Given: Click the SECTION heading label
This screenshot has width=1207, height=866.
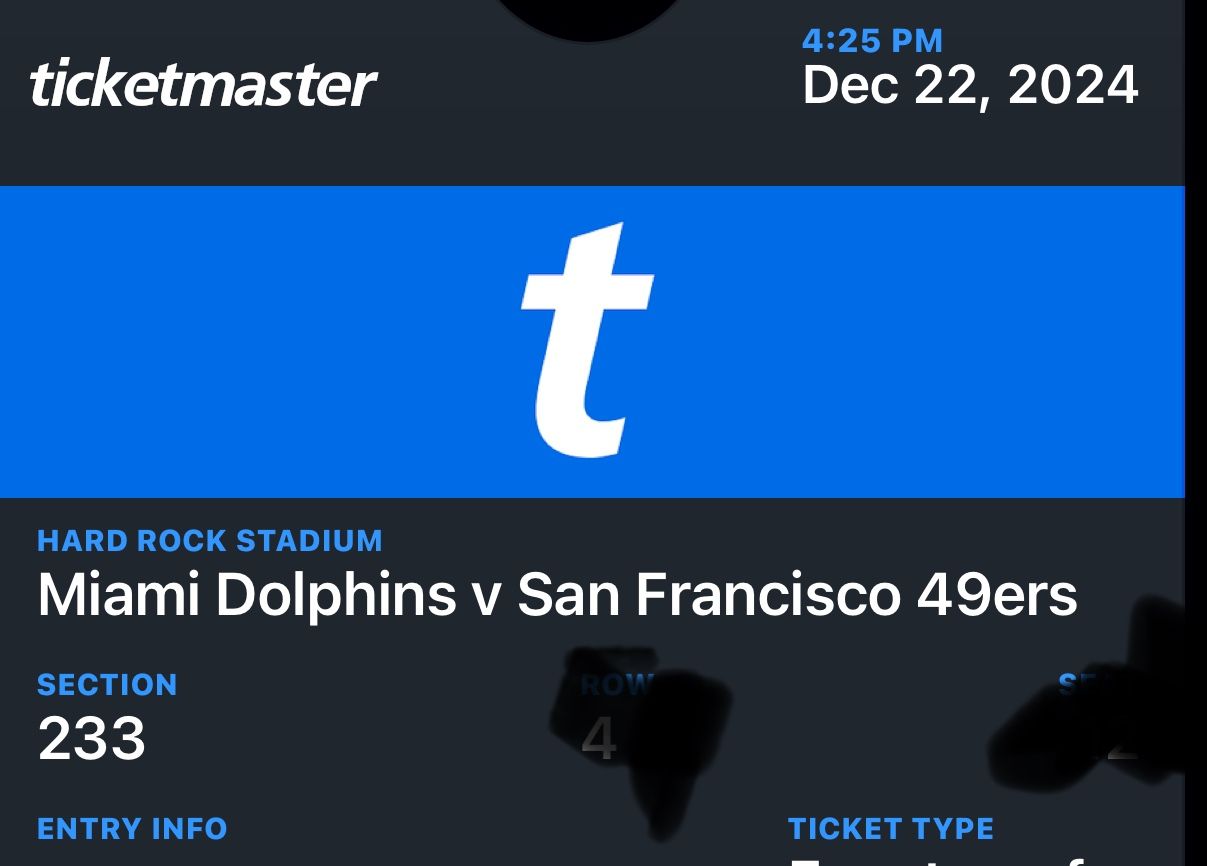Looking at the screenshot, I should pos(107,685).
